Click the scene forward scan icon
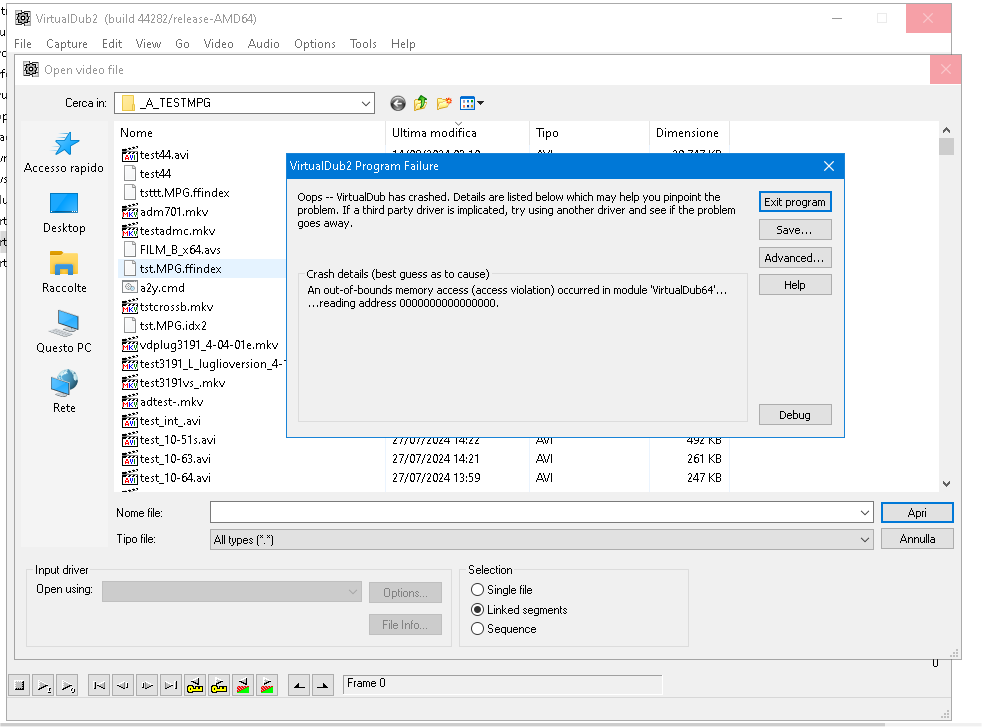The height and width of the screenshot is (727, 982). click(x=267, y=686)
